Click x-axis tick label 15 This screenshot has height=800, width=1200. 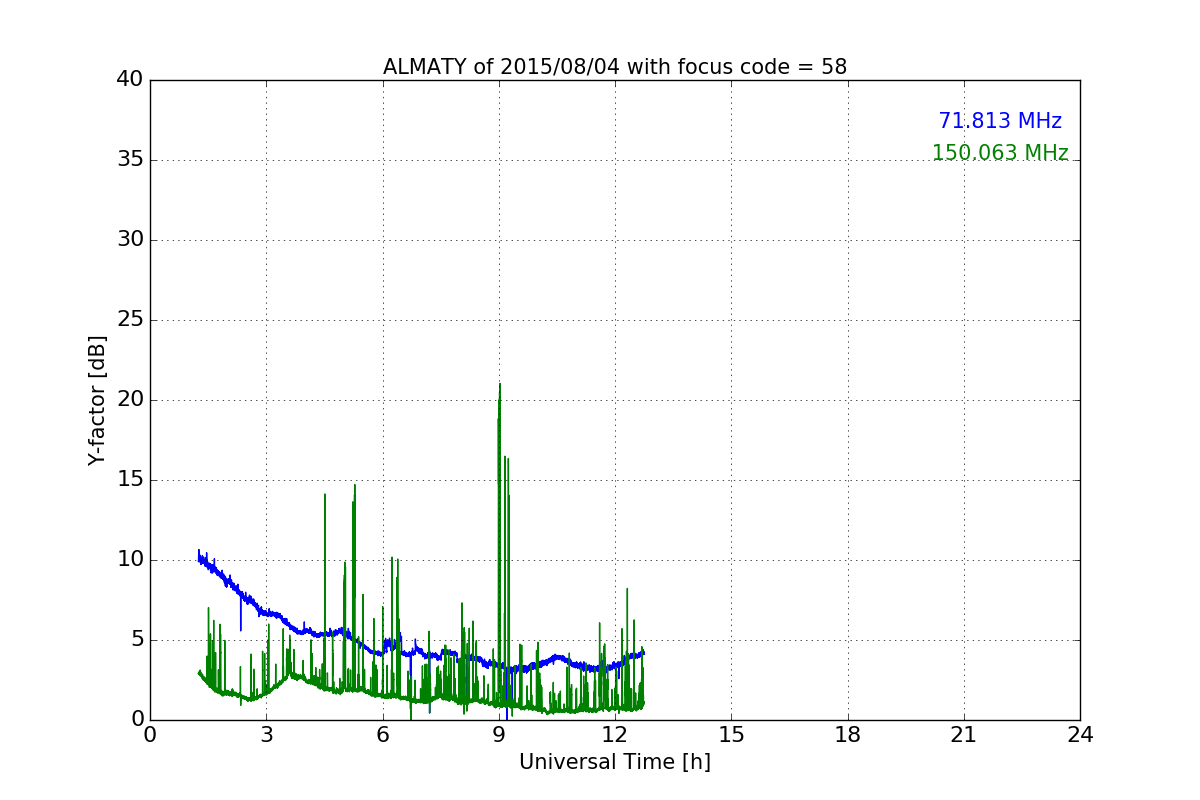click(731, 735)
